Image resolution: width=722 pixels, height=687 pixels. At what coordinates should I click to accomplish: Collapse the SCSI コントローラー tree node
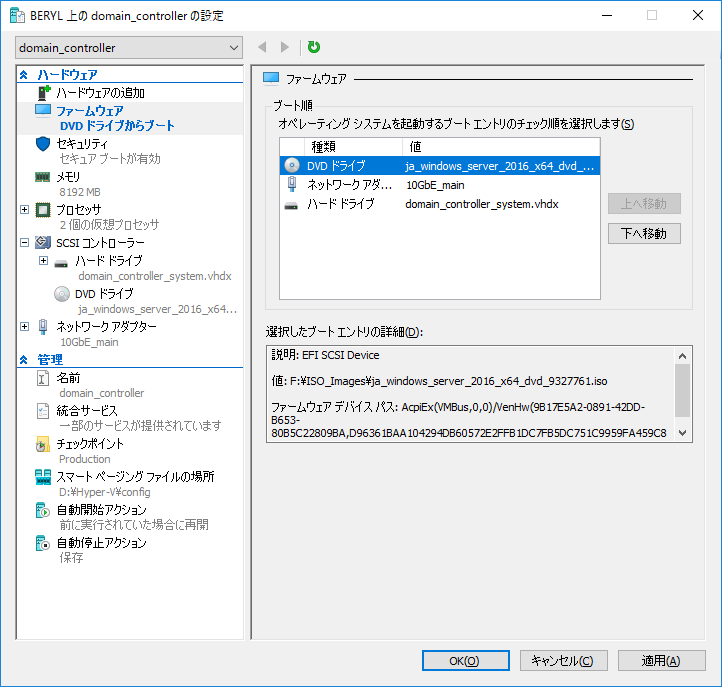pos(25,243)
